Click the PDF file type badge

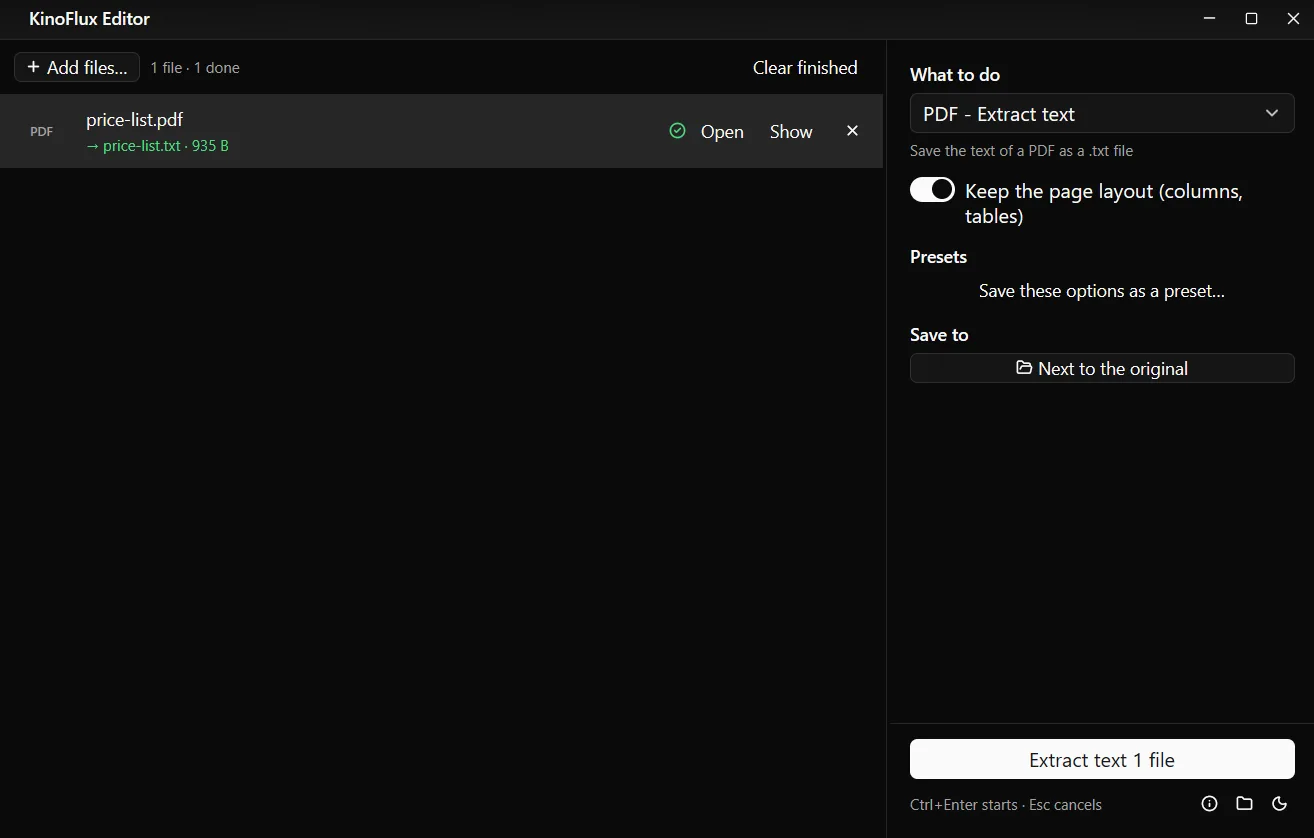pyautogui.click(x=42, y=132)
